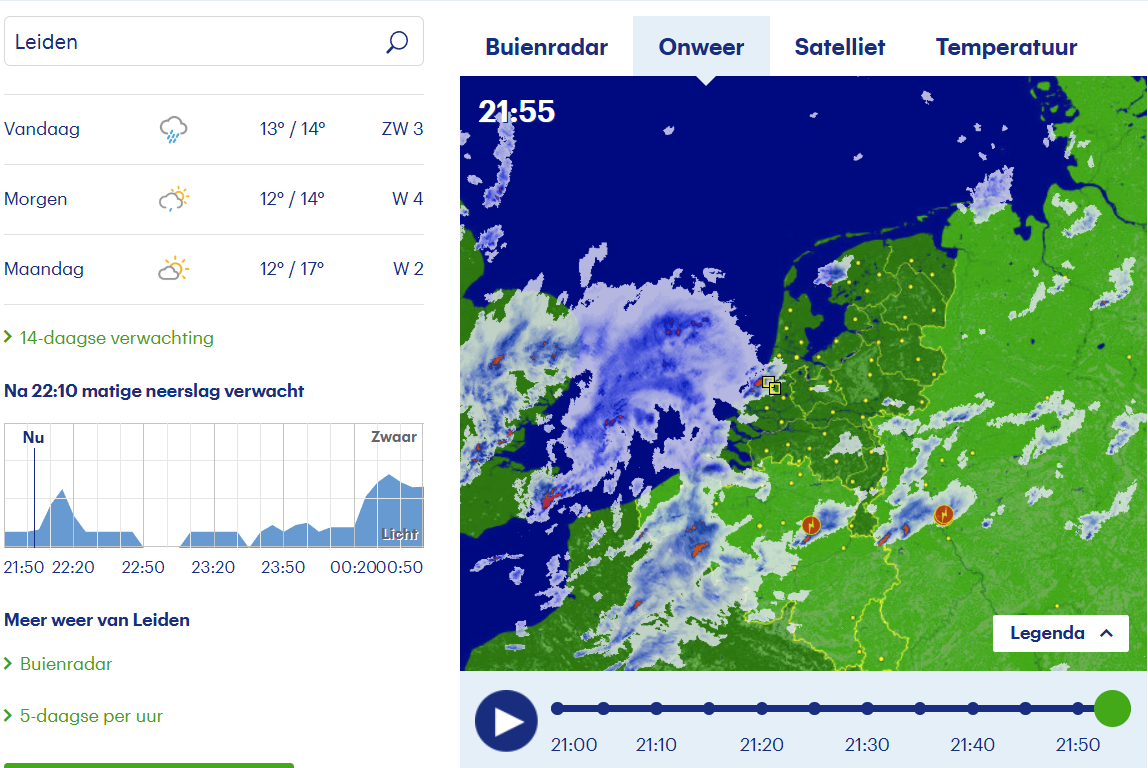Screen dimensions: 1148x768
Task: Click the precipitation graph
Action: click(x=214, y=485)
